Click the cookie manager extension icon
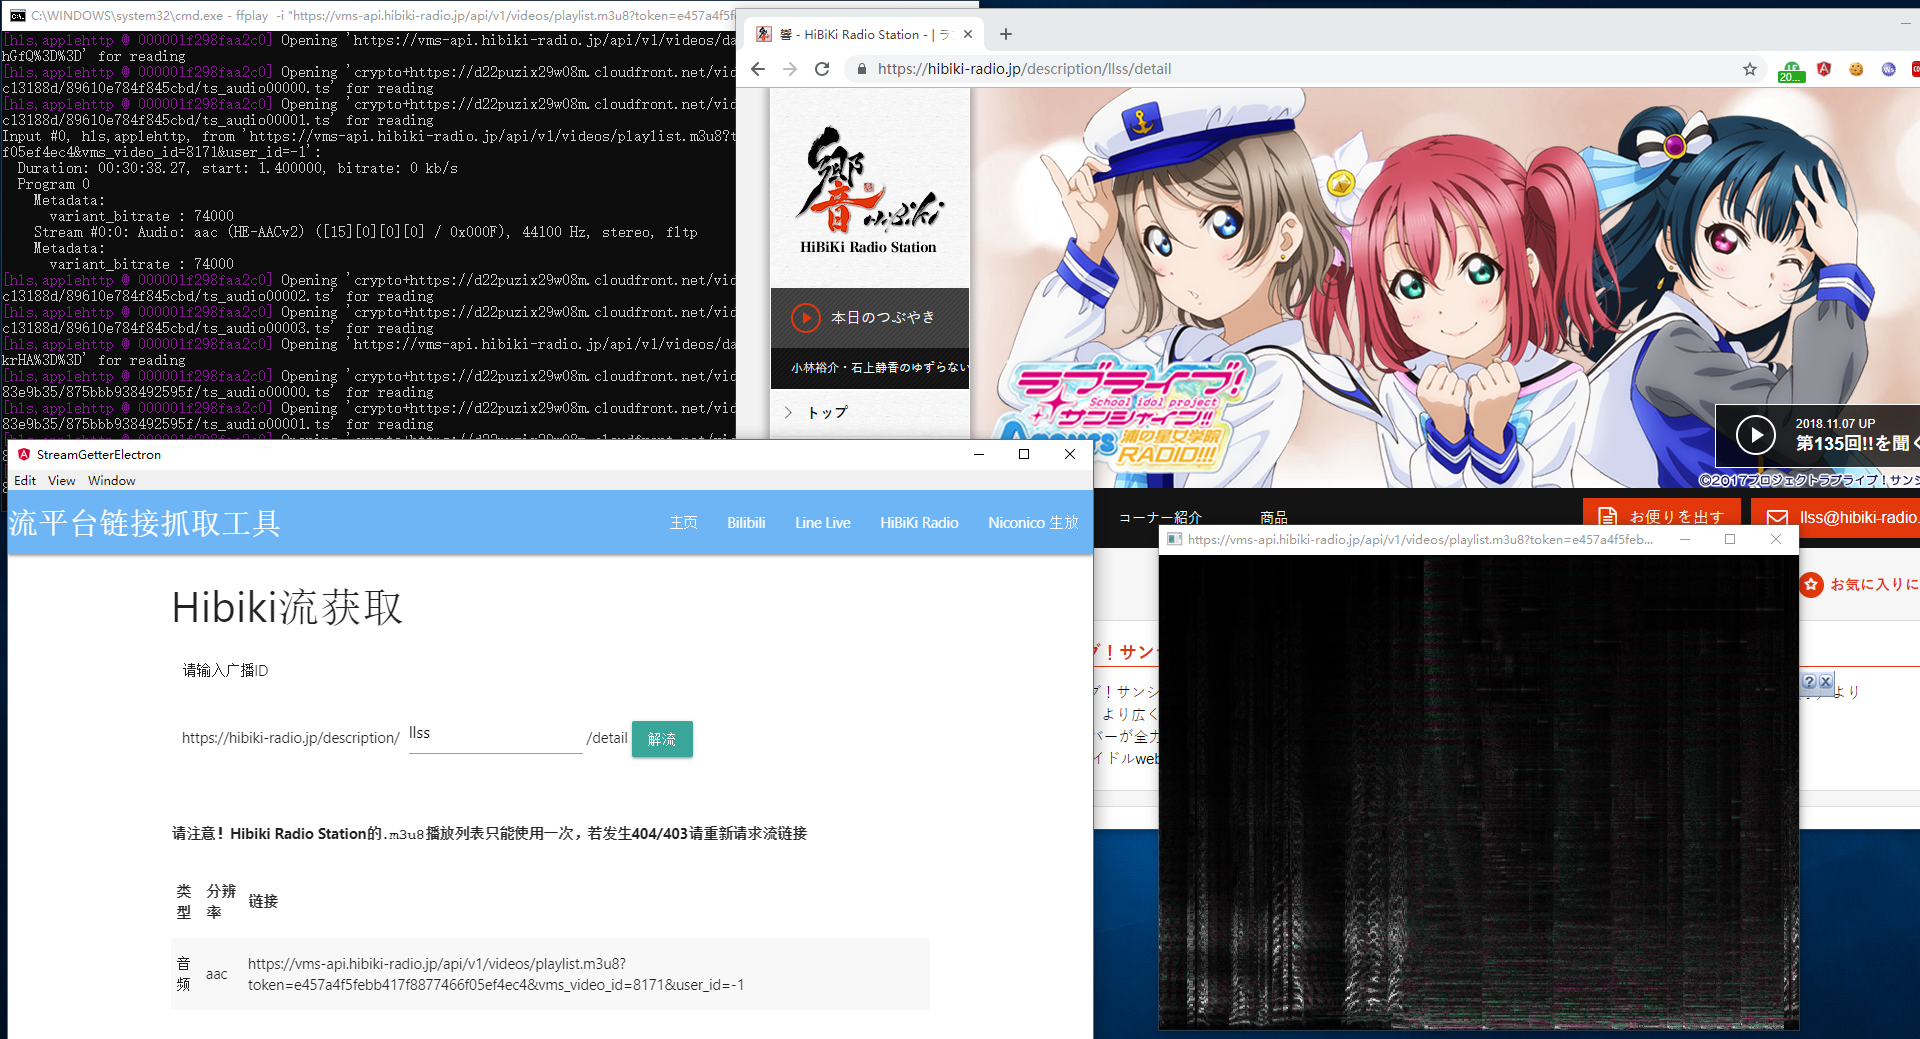1920x1039 pixels. coord(1857,69)
